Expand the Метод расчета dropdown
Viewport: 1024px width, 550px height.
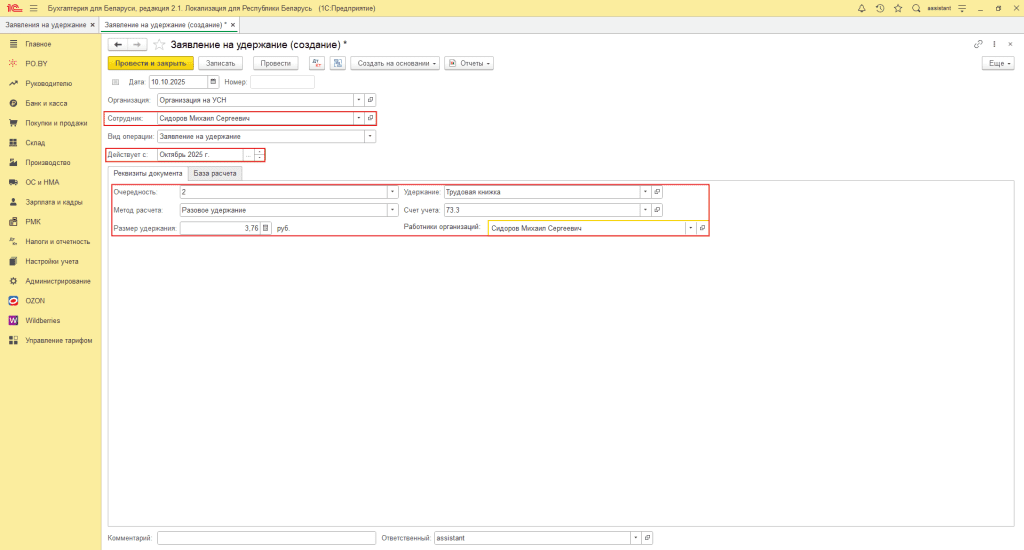pyautogui.click(x=392, y=210)
